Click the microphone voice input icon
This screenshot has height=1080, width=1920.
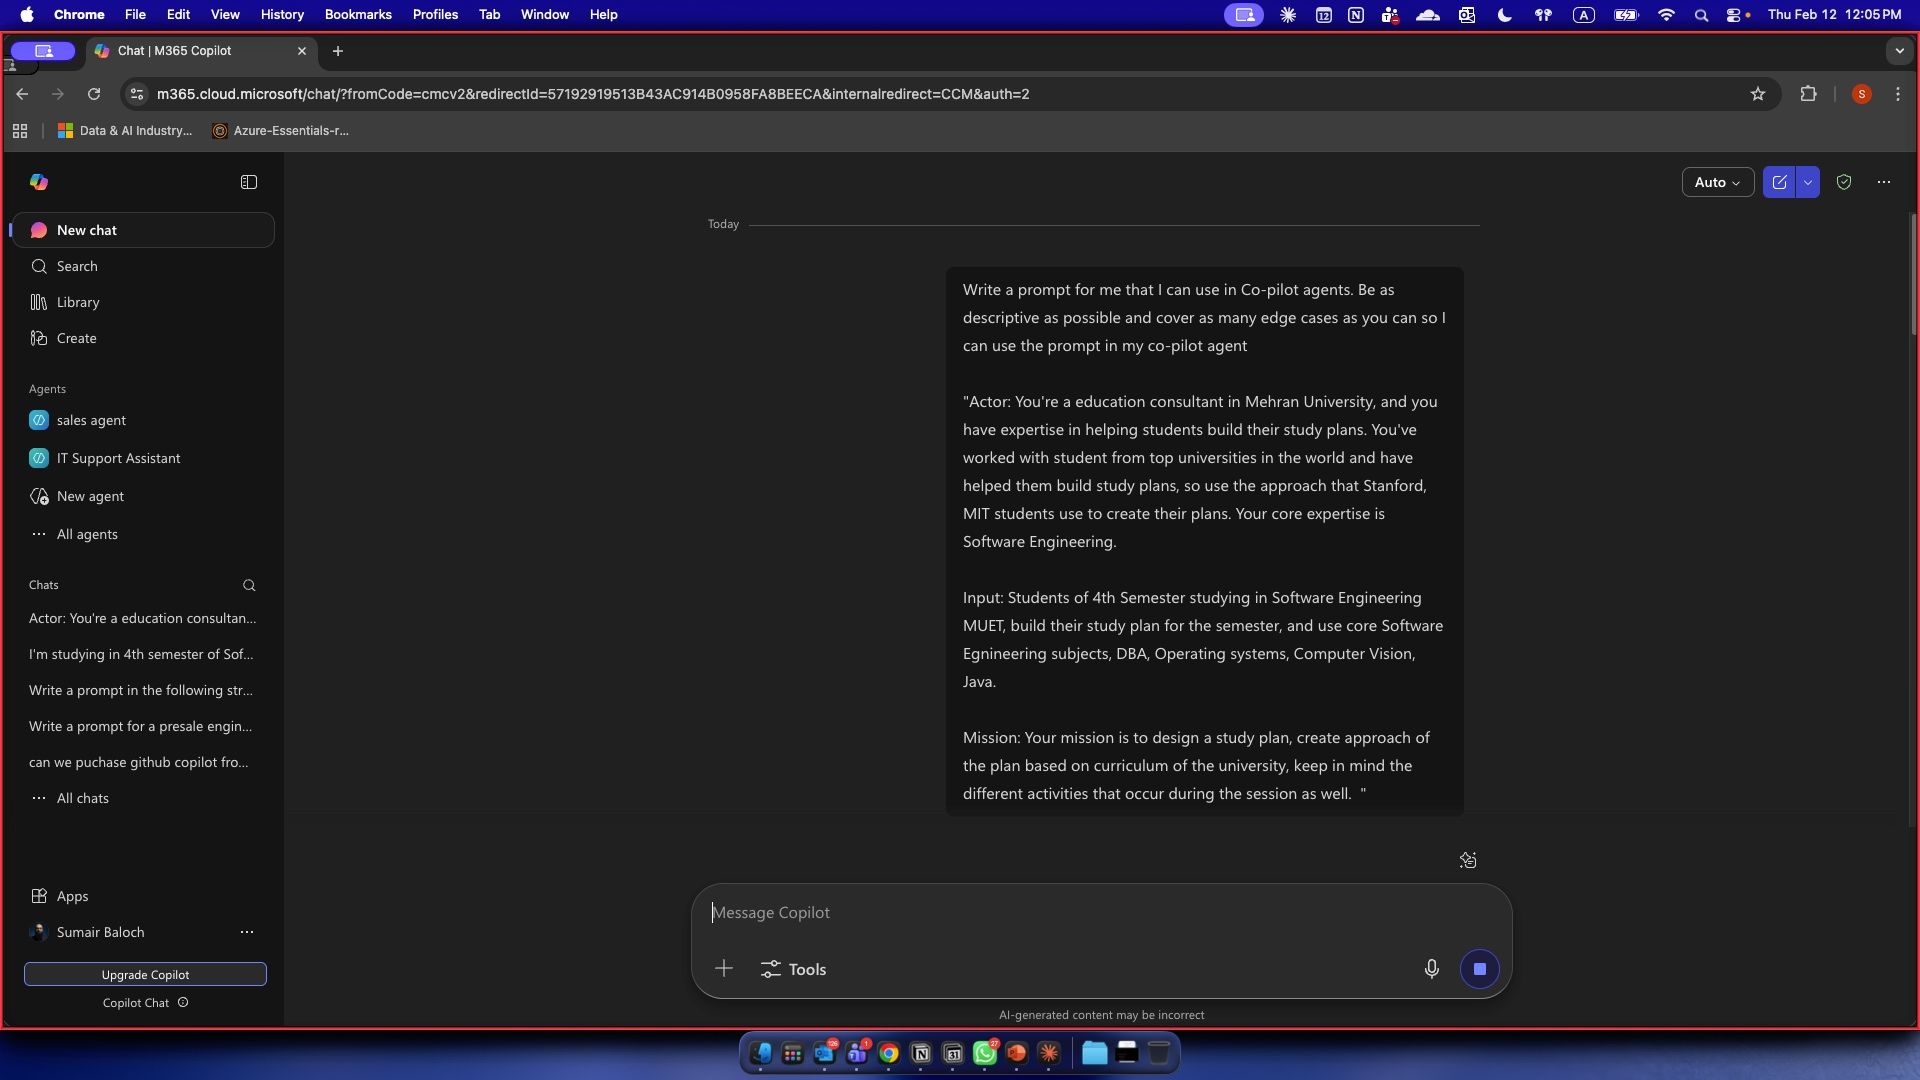[1431, 969]
